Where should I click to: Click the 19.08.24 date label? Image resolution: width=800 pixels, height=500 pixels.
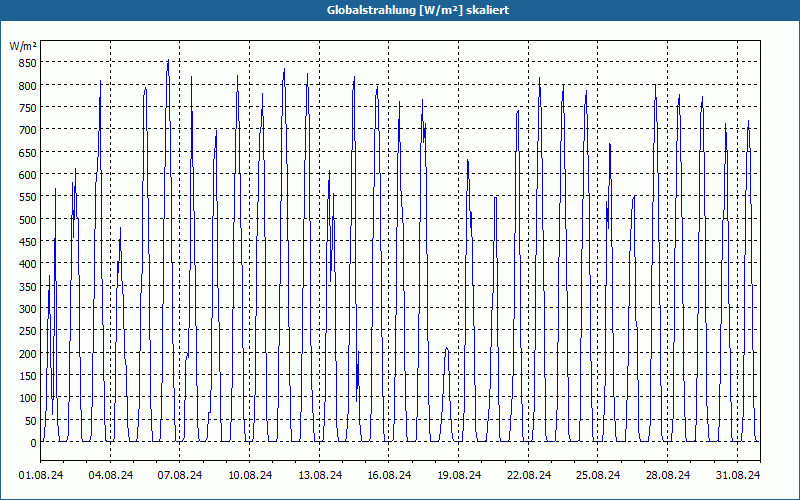click(x=459, y=475)
